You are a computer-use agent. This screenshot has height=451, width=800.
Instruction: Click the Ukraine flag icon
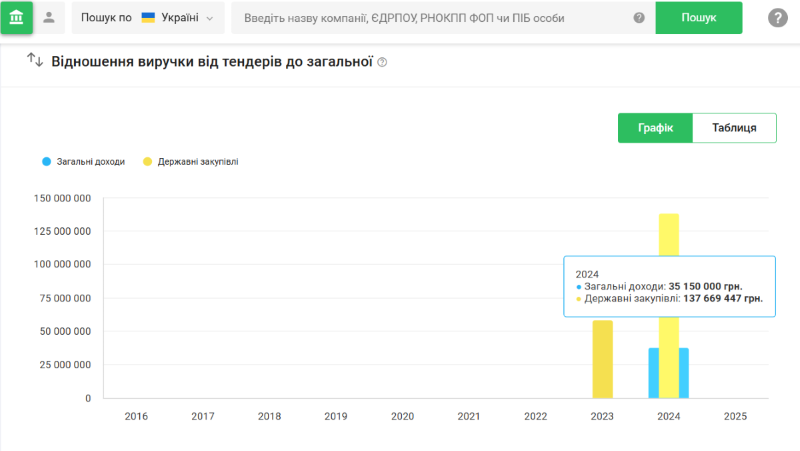pyautogui.click(x=148, y=18)
